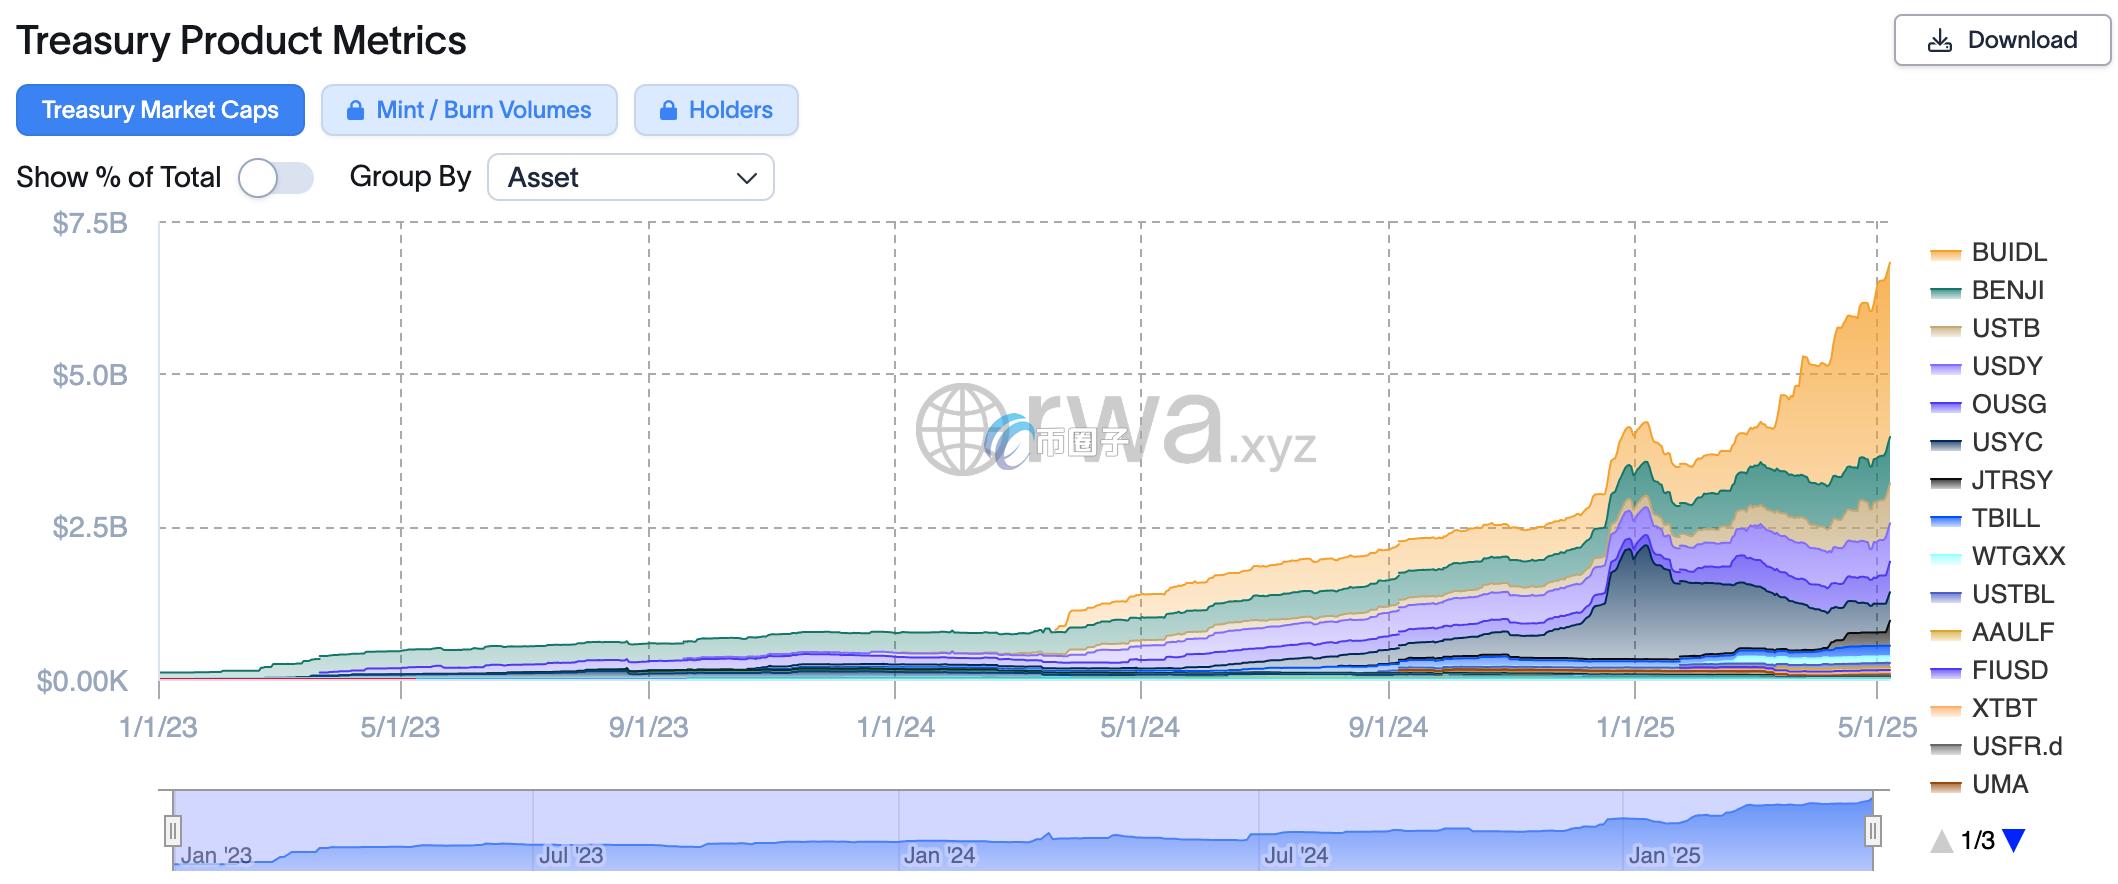Toggle the OUSG legend item
The image size is (2118, 884).
[2008, 405]
